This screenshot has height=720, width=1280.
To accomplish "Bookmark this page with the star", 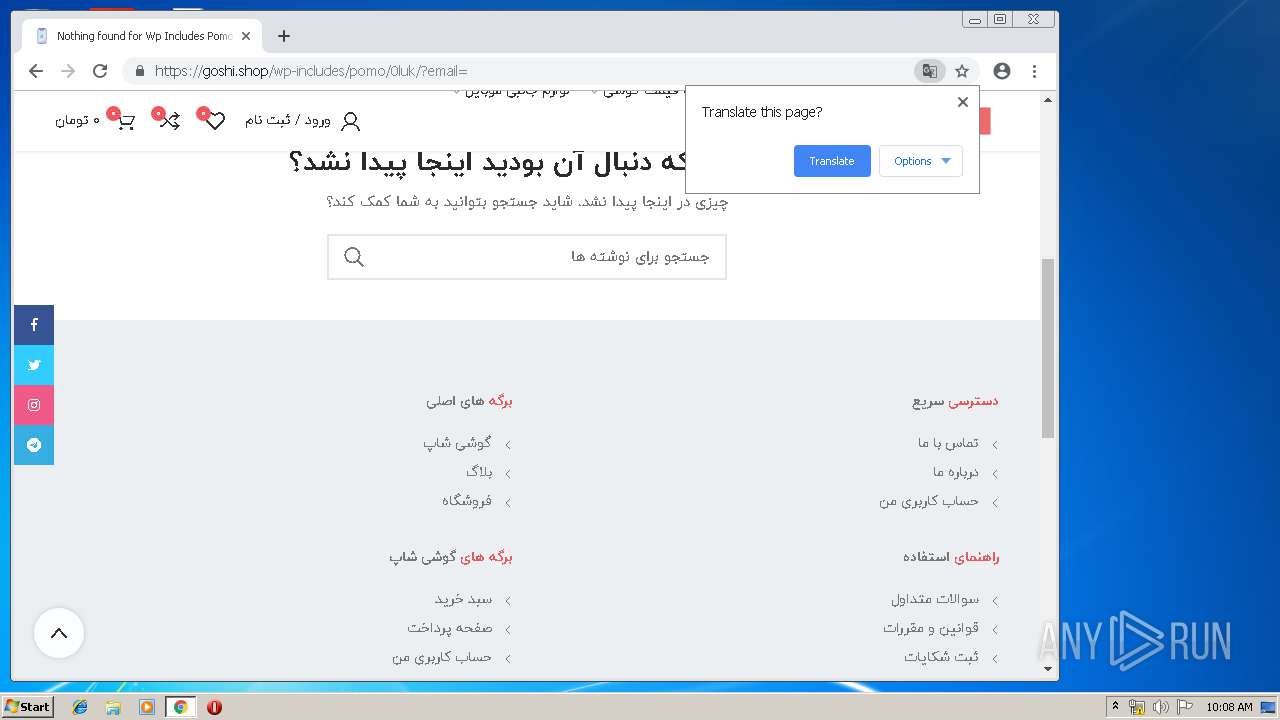I will (x=962, y=71).
